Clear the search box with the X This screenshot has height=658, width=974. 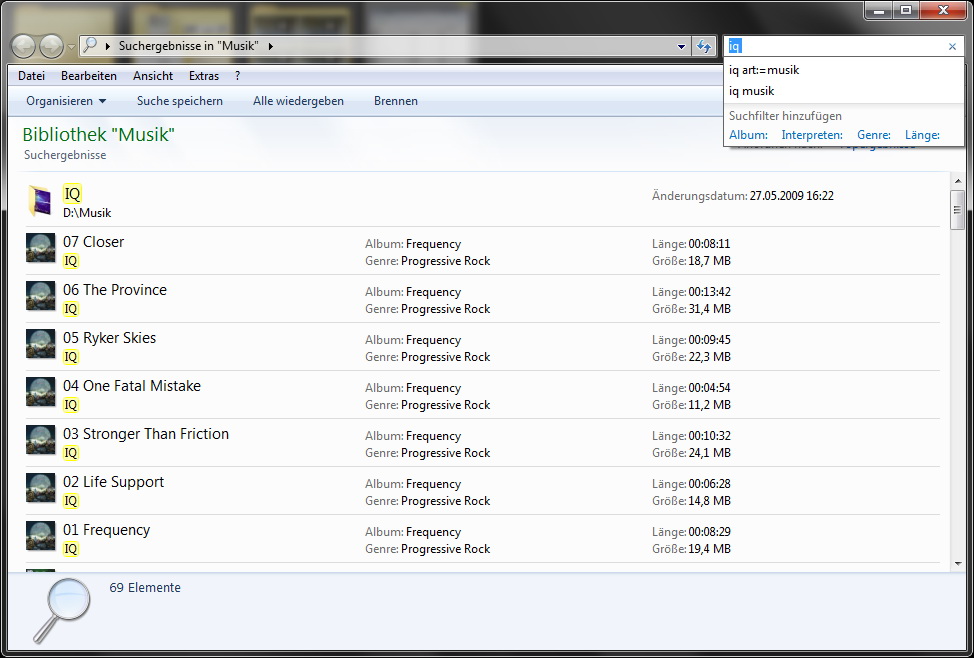(x=952, y=47)
